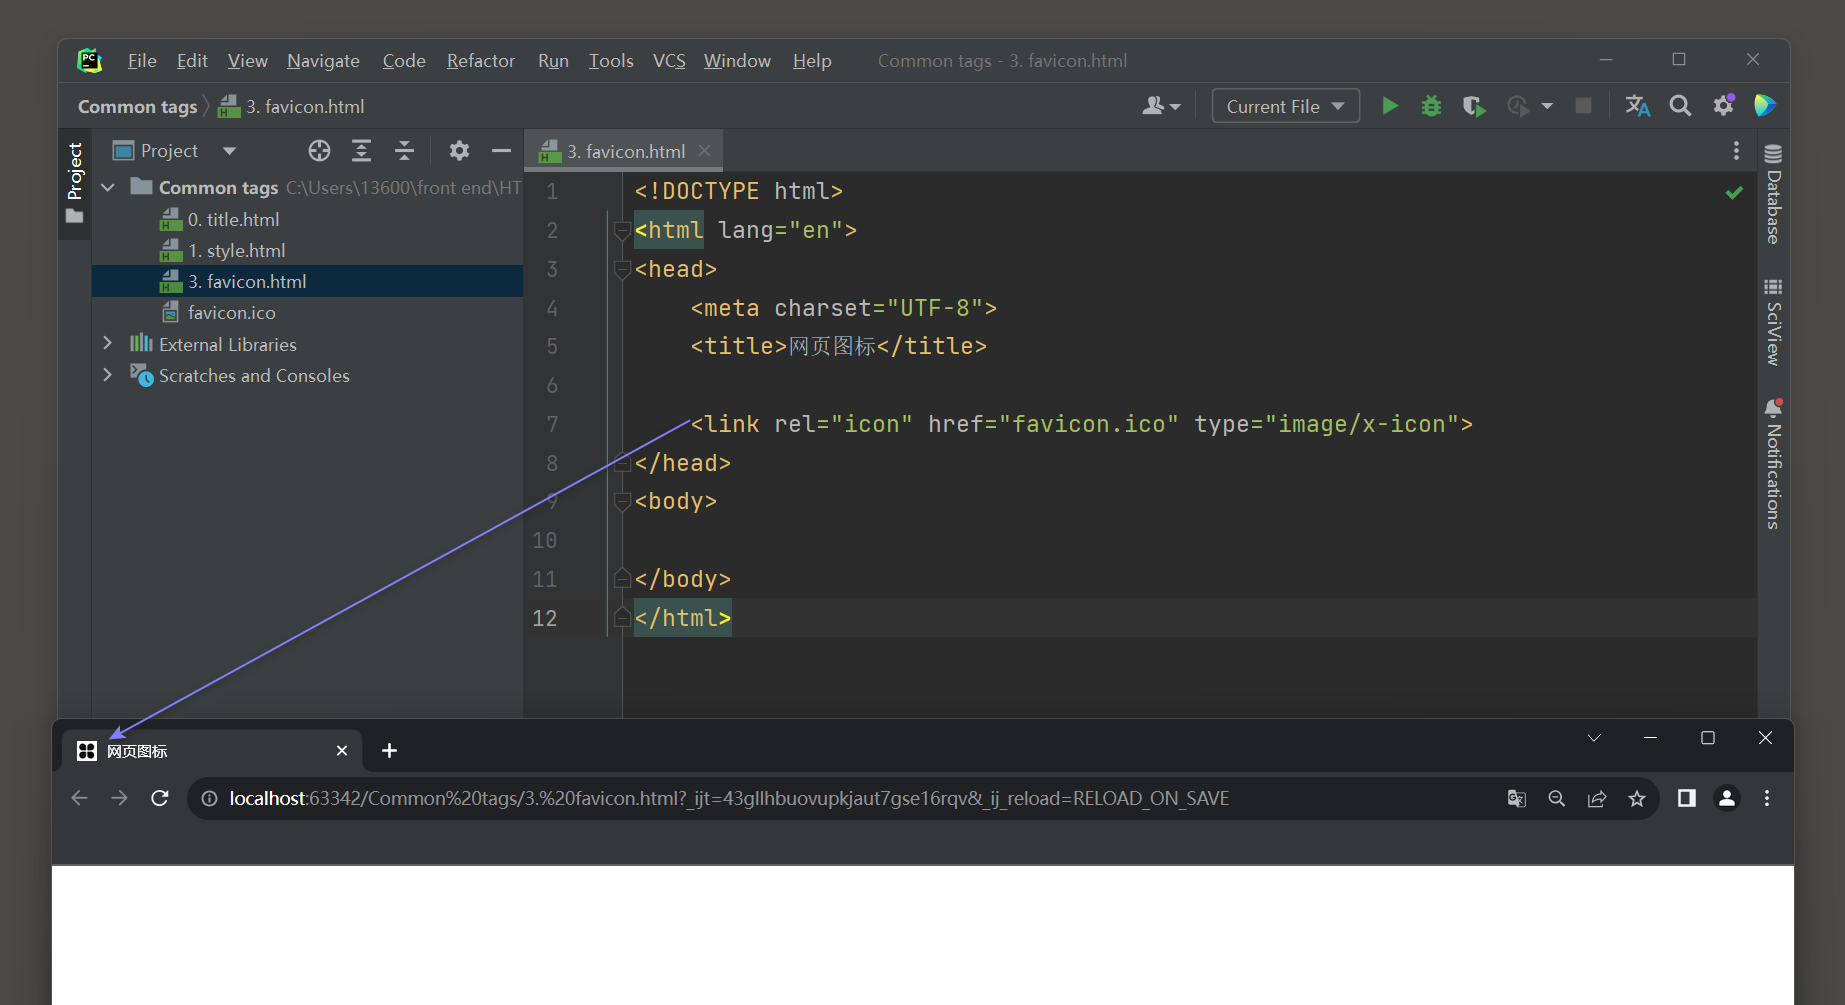Fold the body tag at line 9

622,501
